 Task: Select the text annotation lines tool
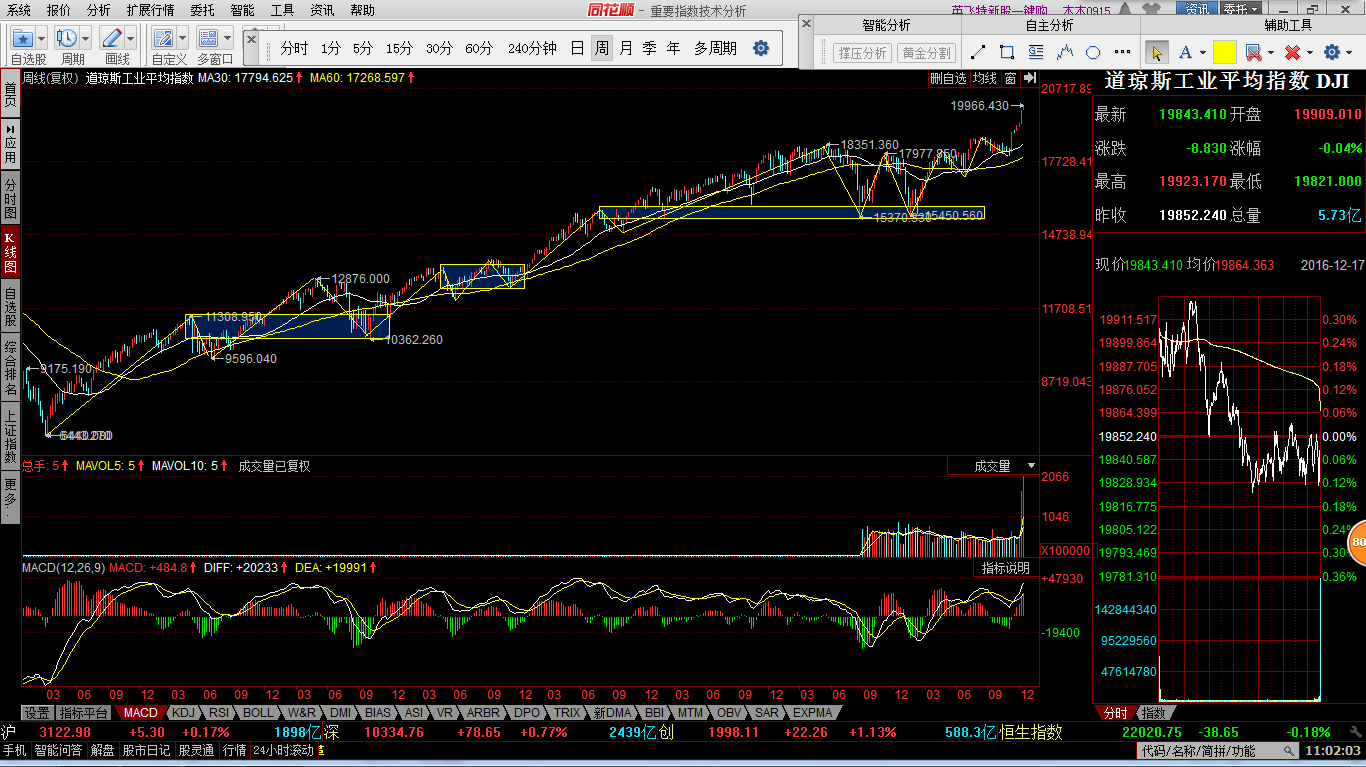pos(1036,52)
